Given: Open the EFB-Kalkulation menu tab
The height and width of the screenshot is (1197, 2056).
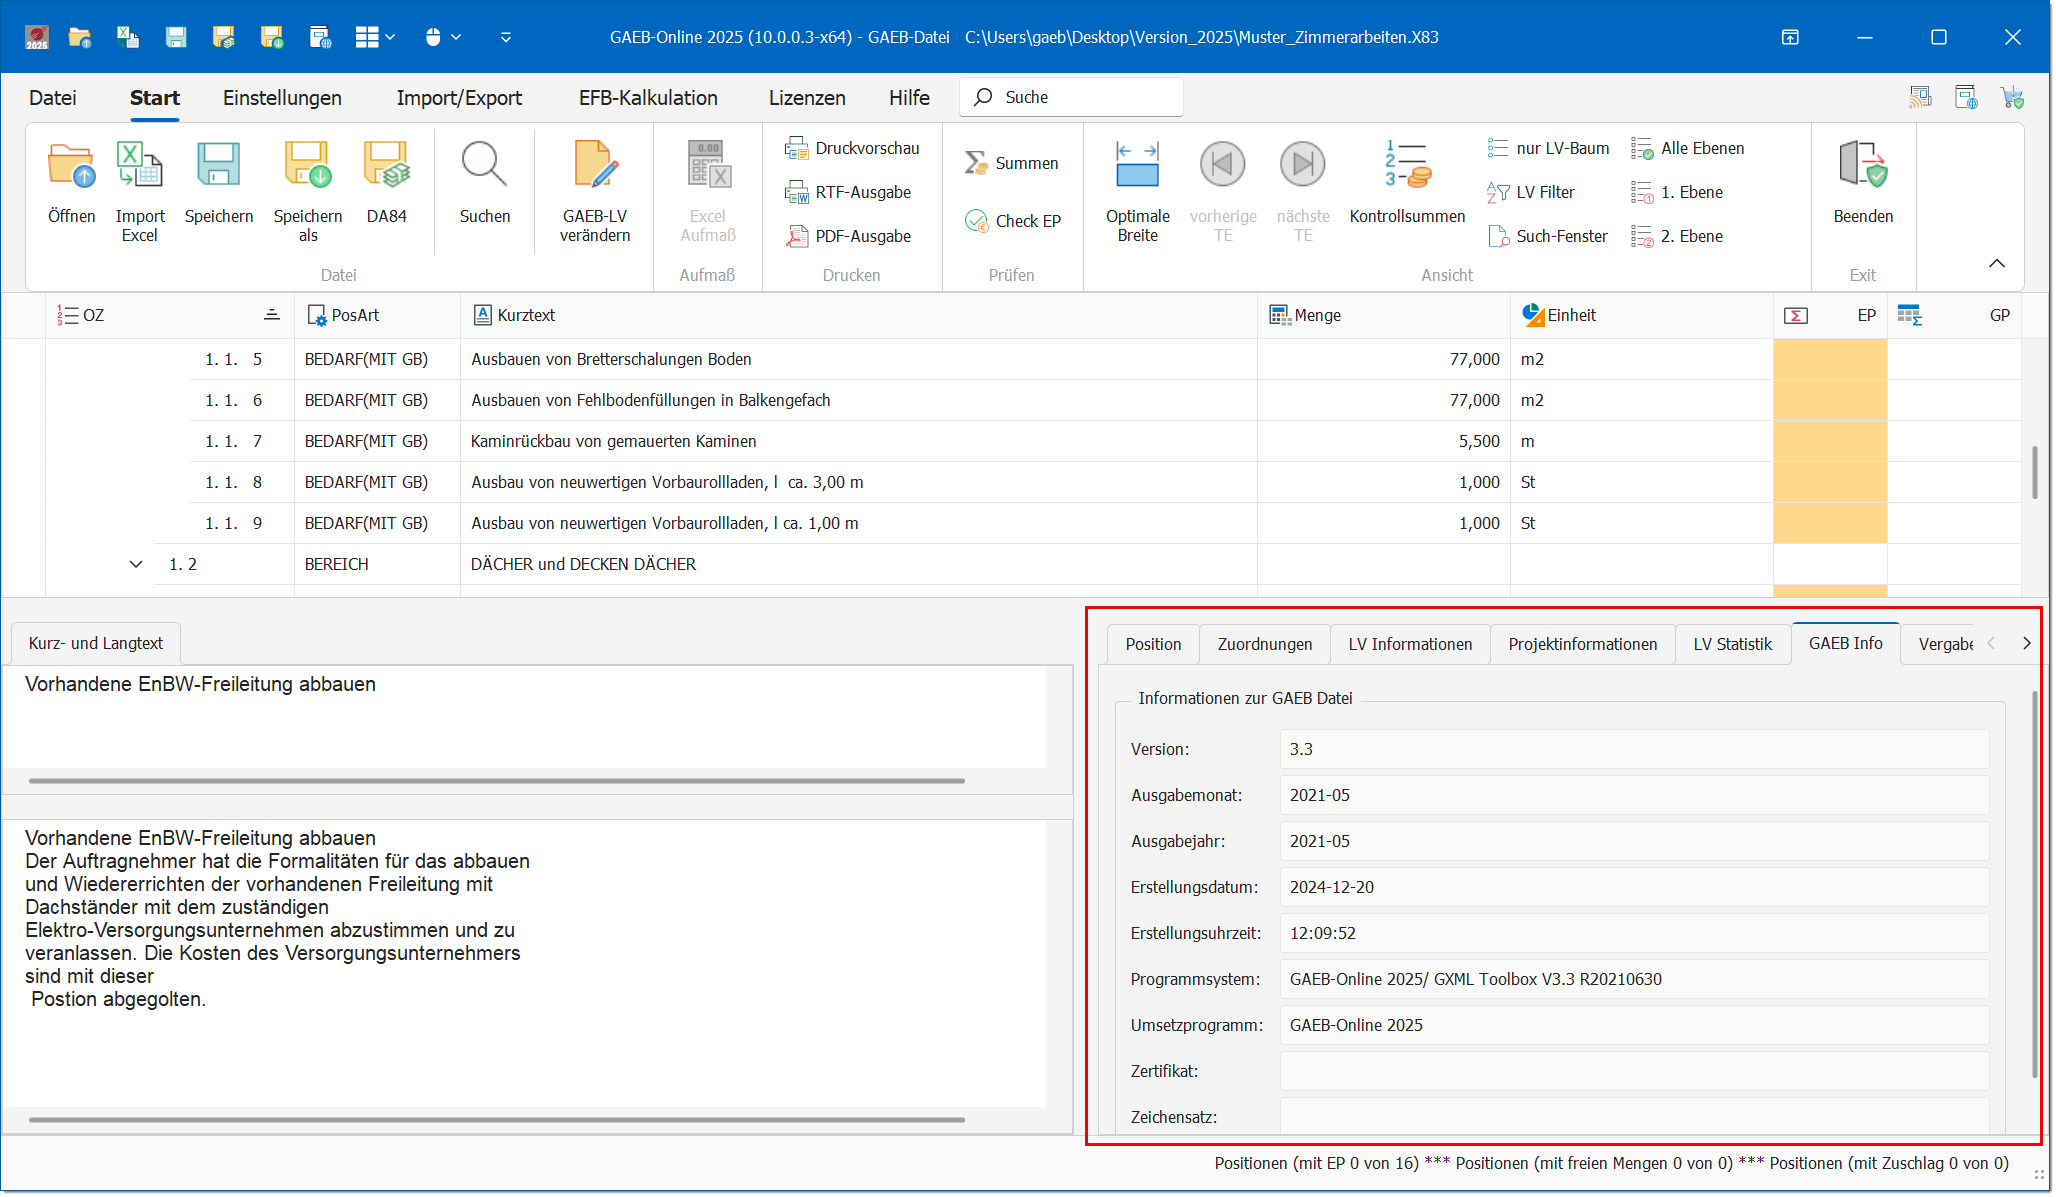Looking at the screenshot, I should coord(648,98).
